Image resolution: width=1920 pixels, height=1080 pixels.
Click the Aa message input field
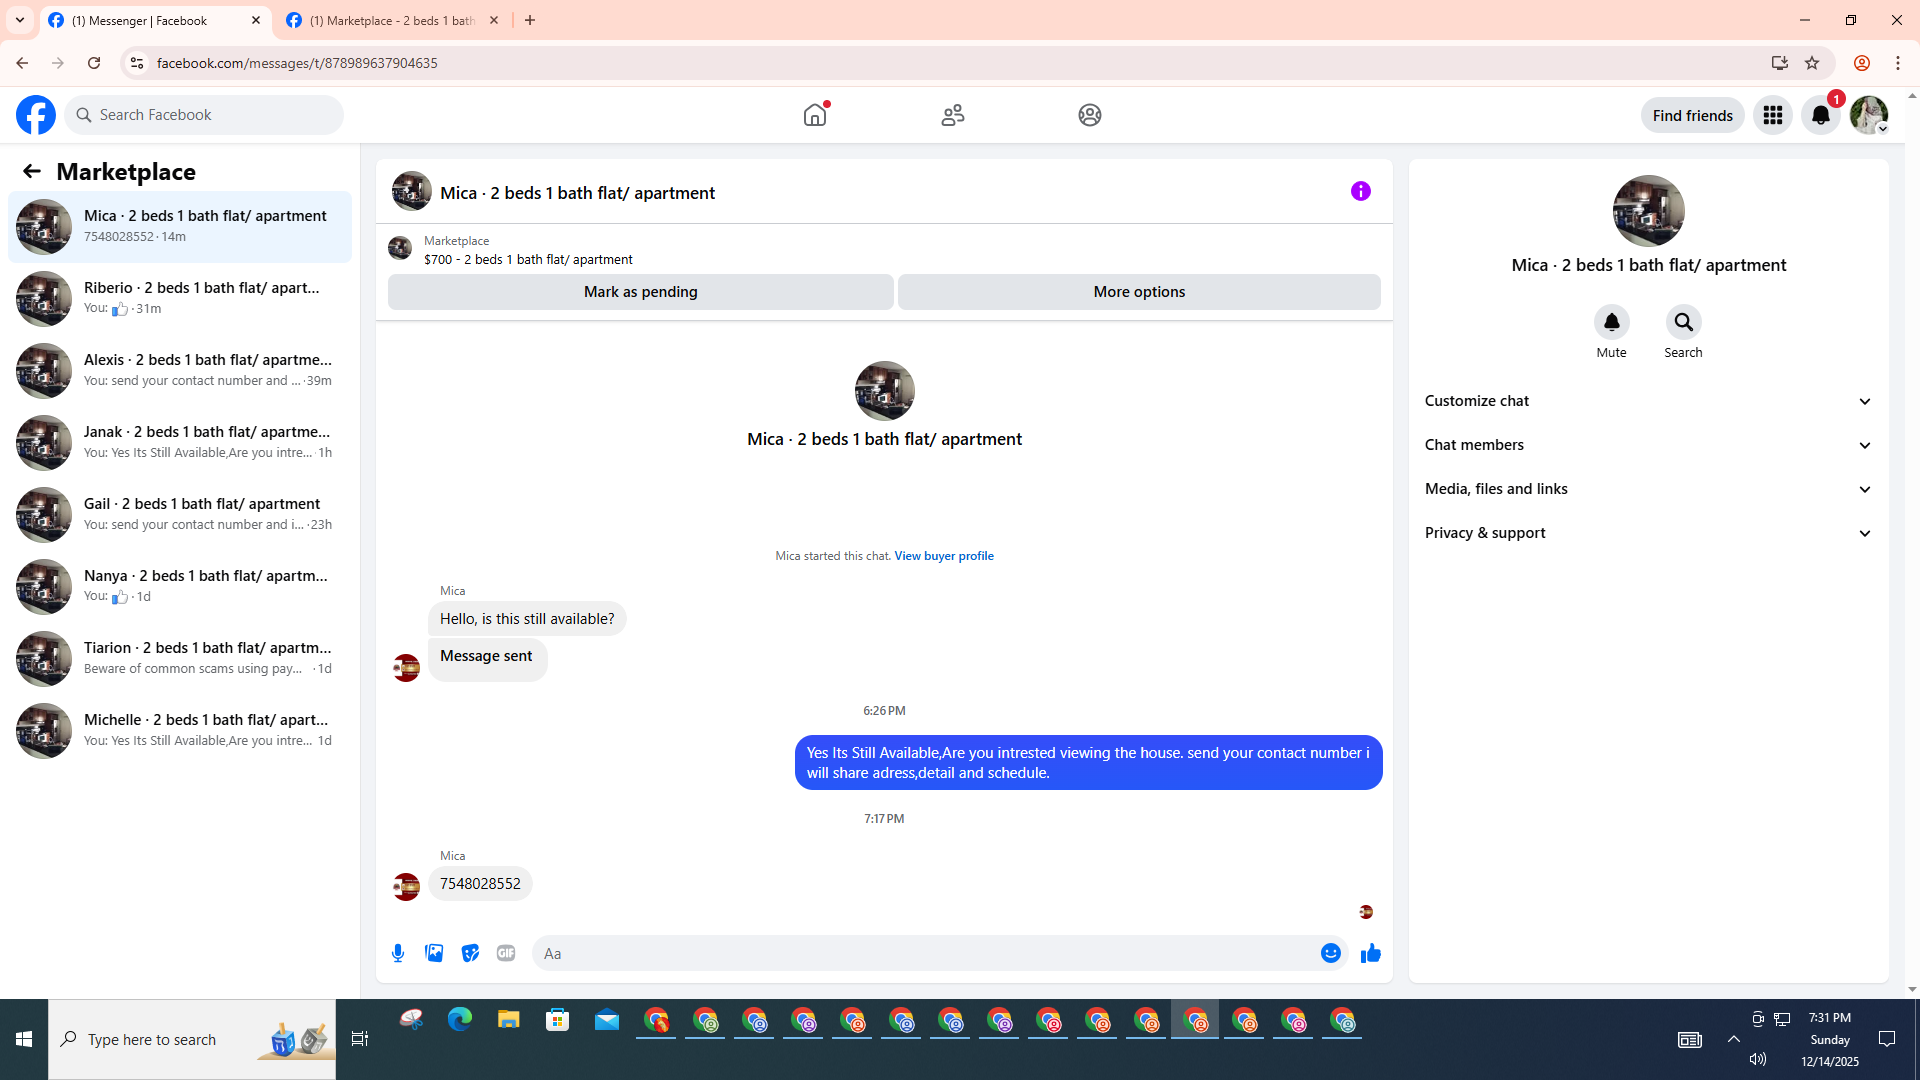(x=925, y=953)
